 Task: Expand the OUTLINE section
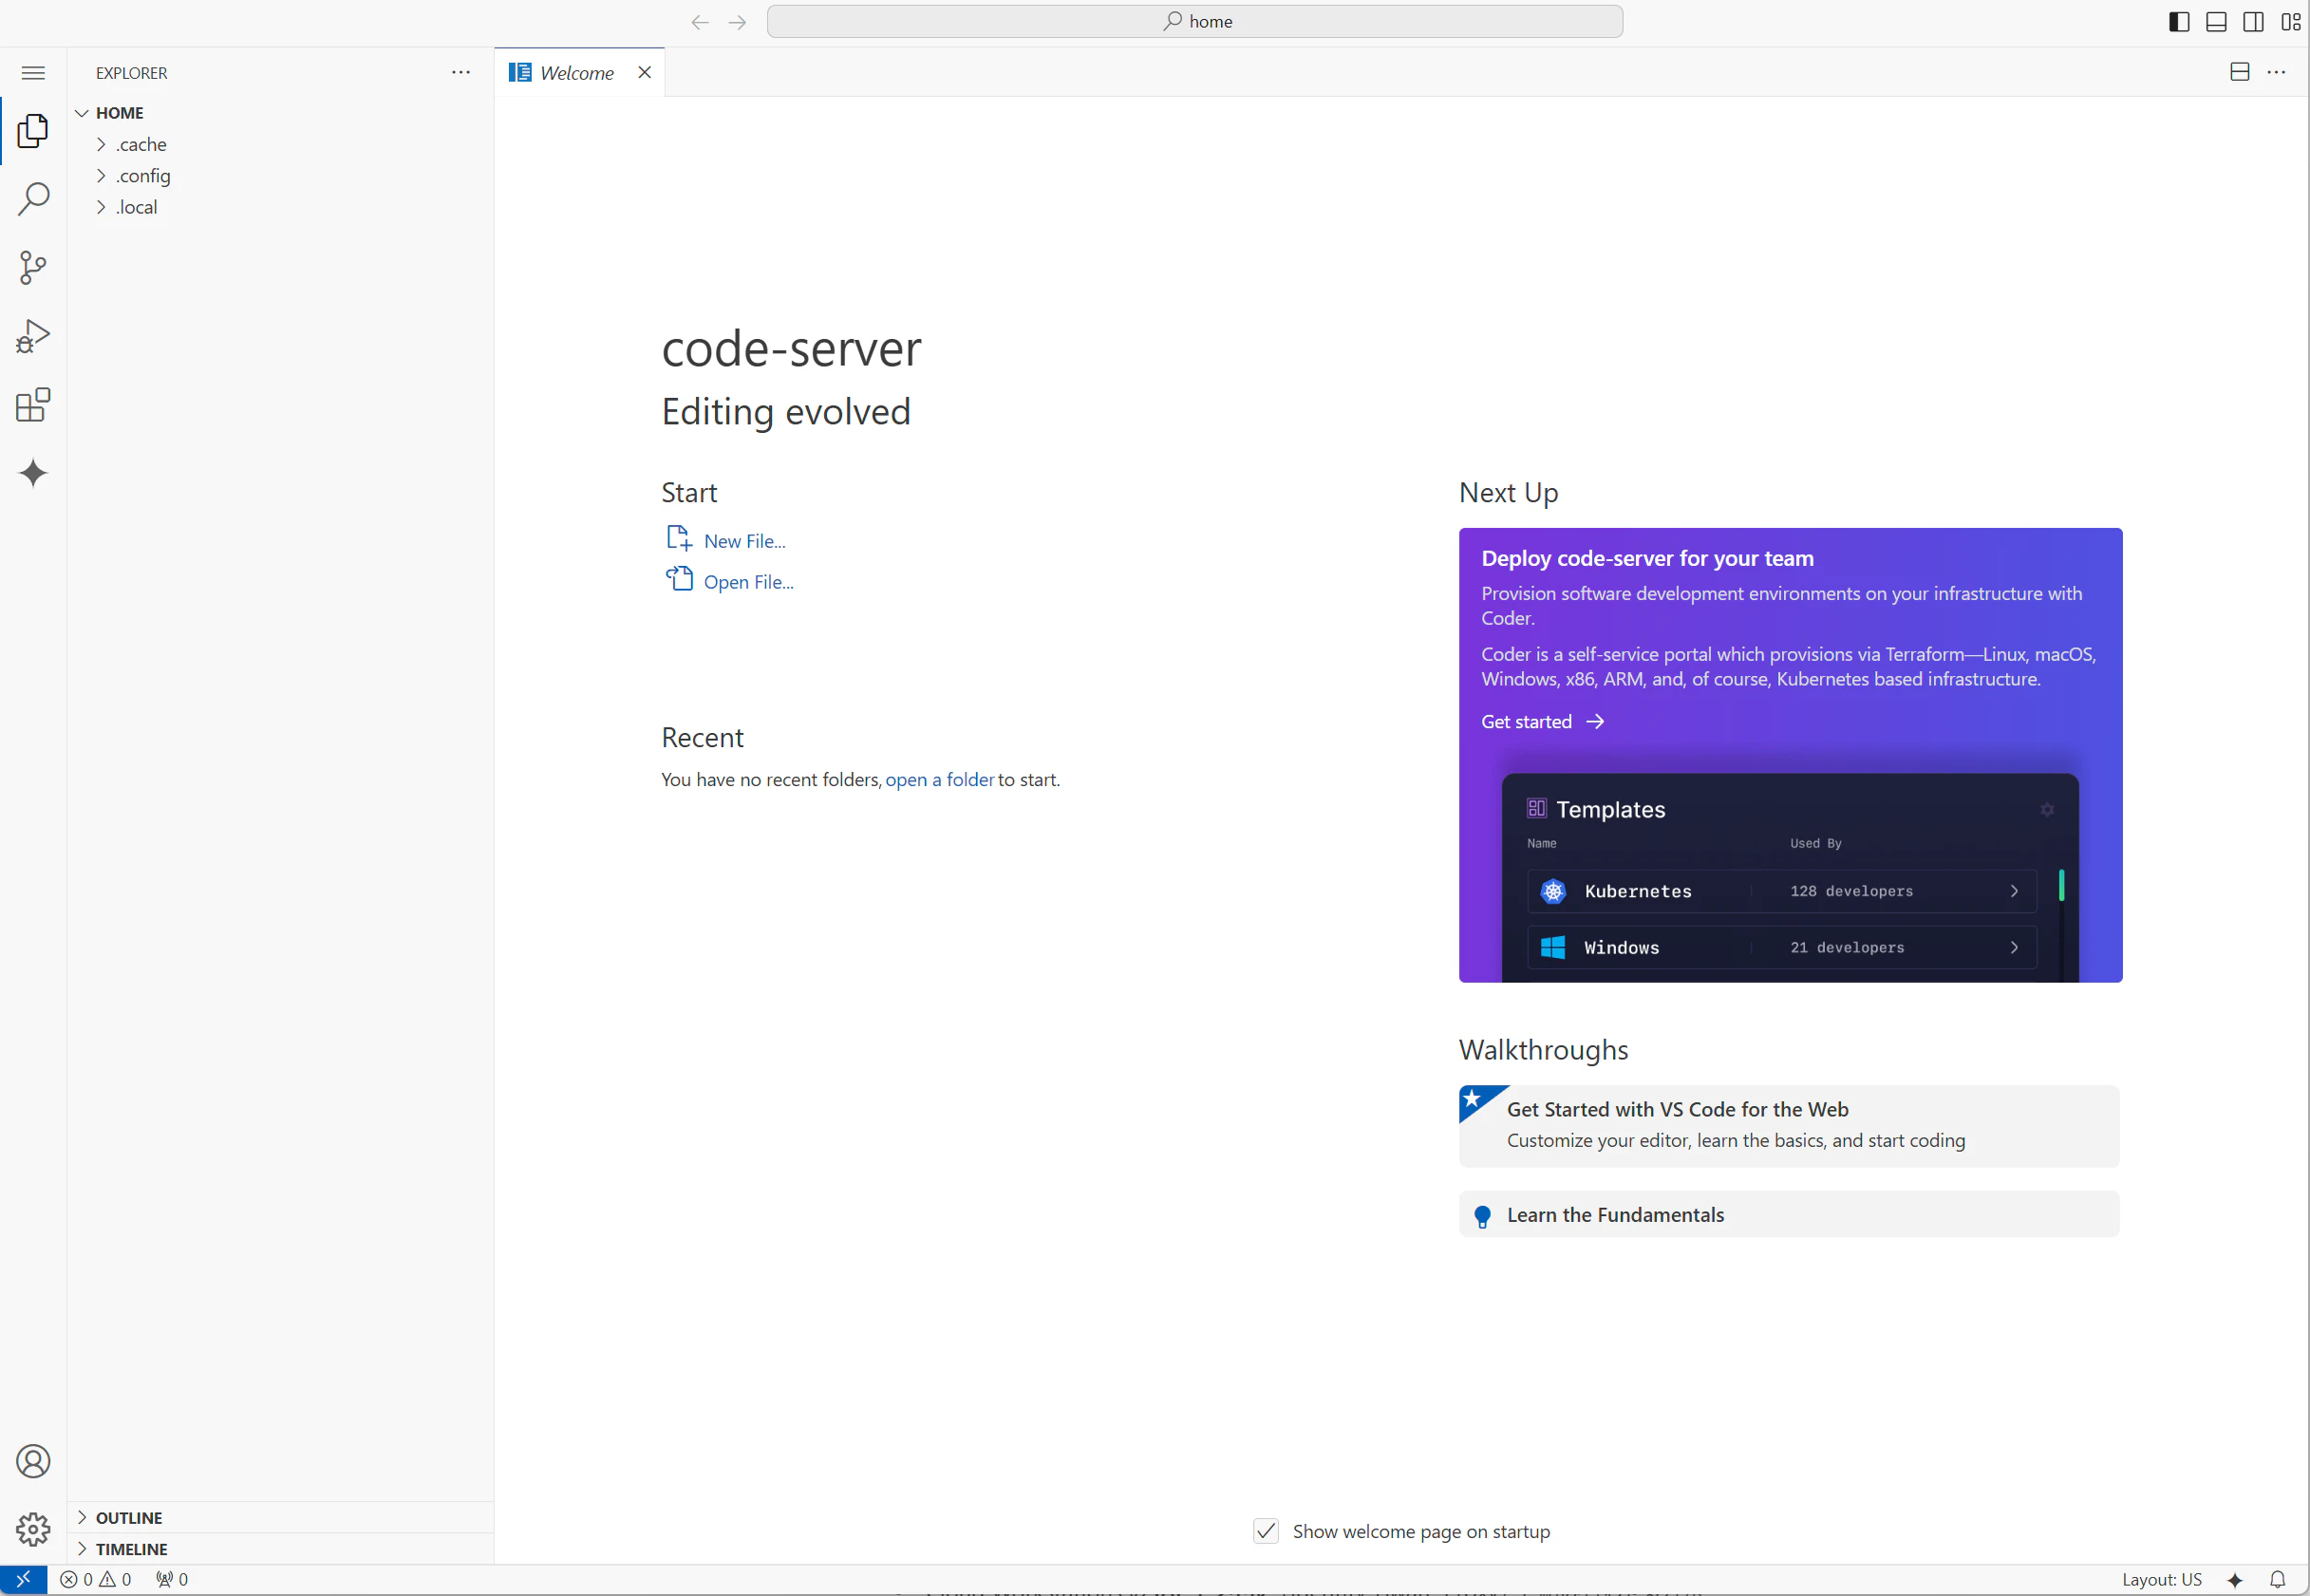pyautogui.click(x=280, y=1517)
